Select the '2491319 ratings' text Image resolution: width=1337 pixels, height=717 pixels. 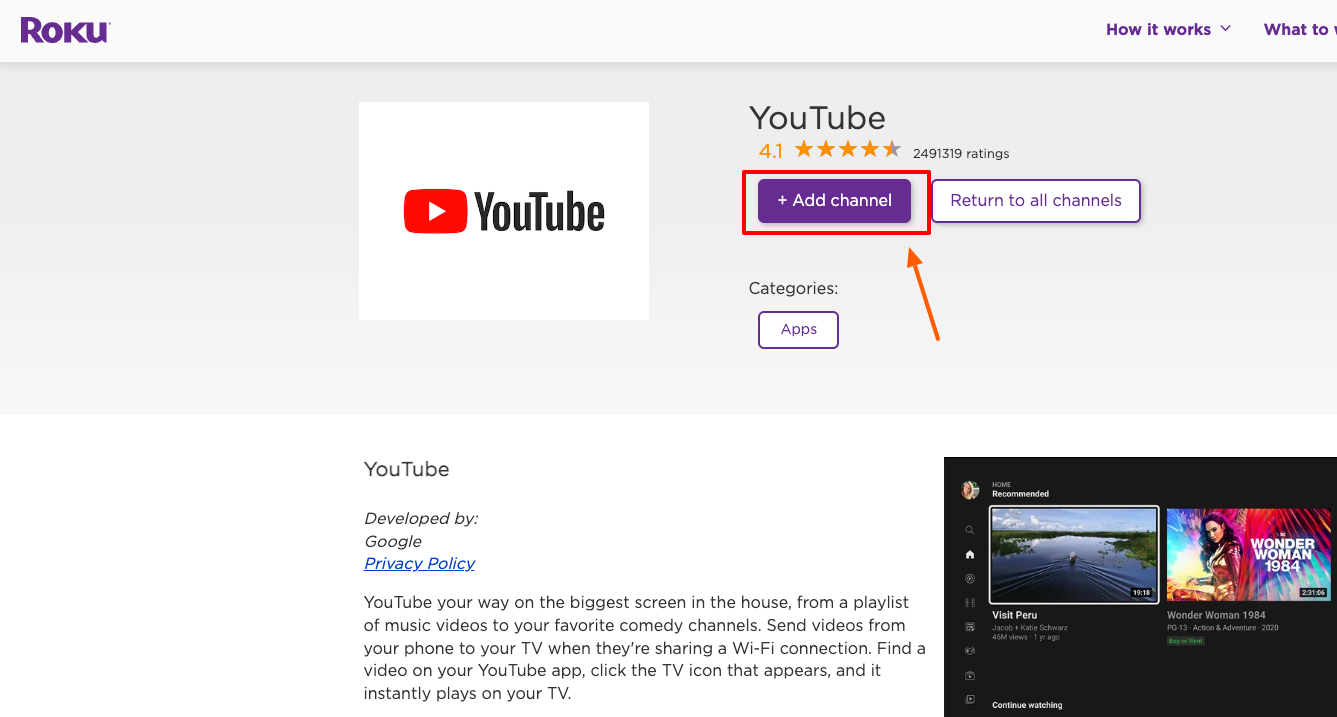[x=961, y=154]
